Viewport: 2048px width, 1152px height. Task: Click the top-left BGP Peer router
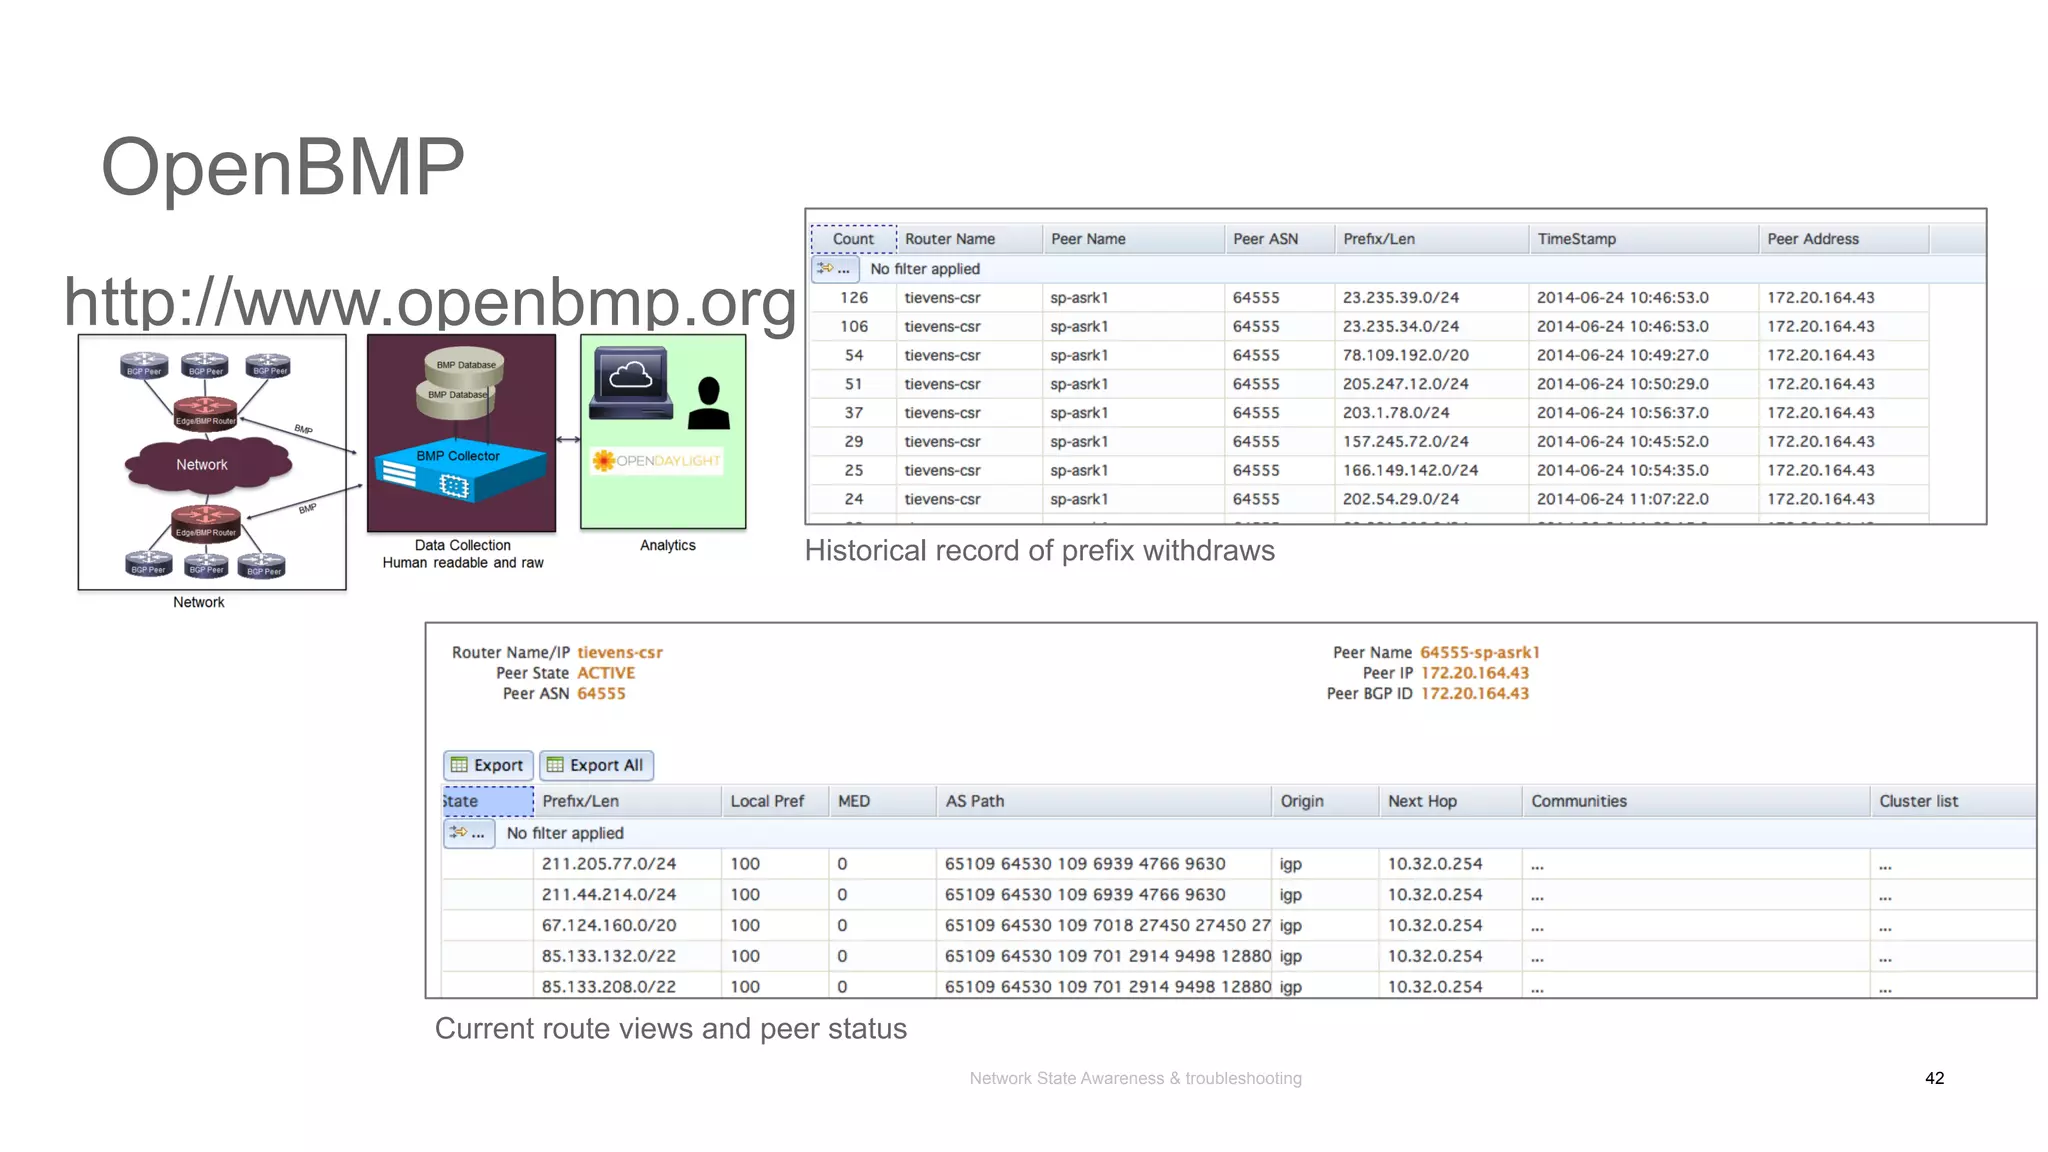(145, 366)
